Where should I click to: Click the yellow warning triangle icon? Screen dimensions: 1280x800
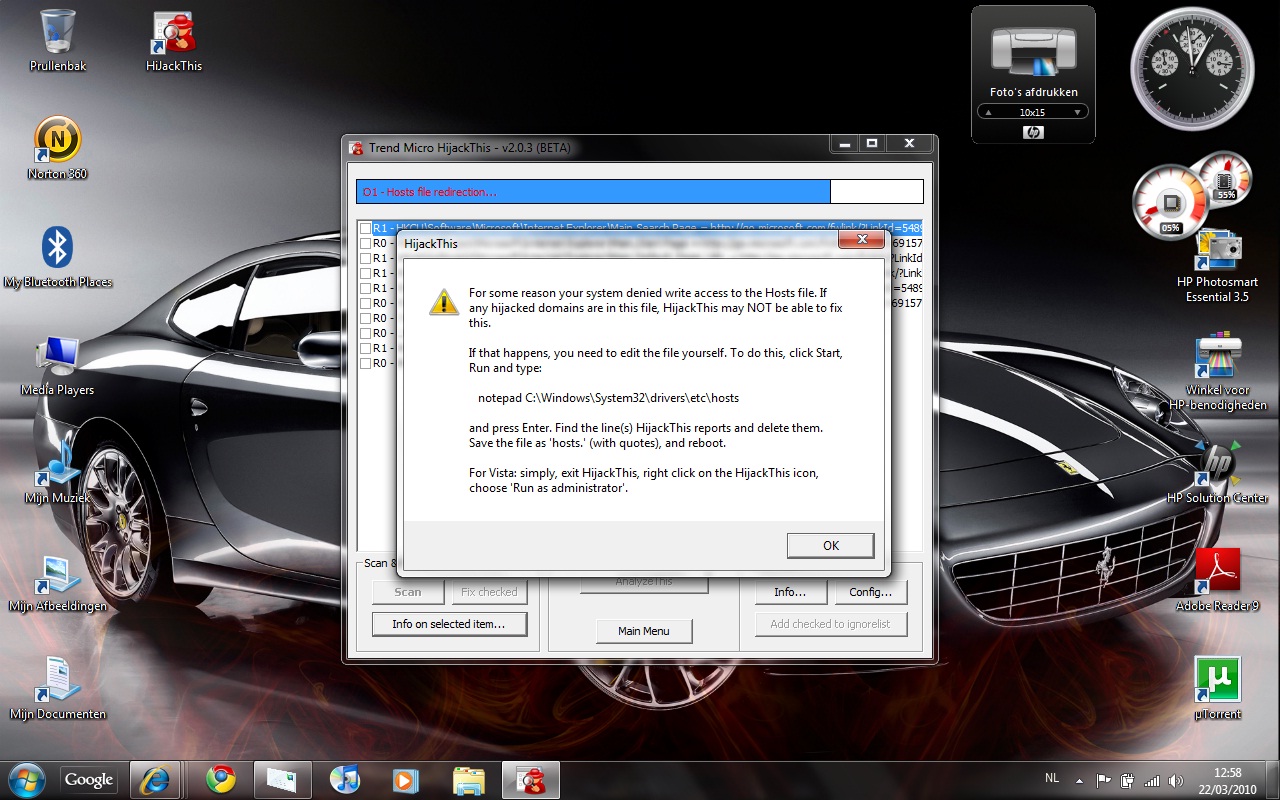pyautogui.click(x=444, y=301)
